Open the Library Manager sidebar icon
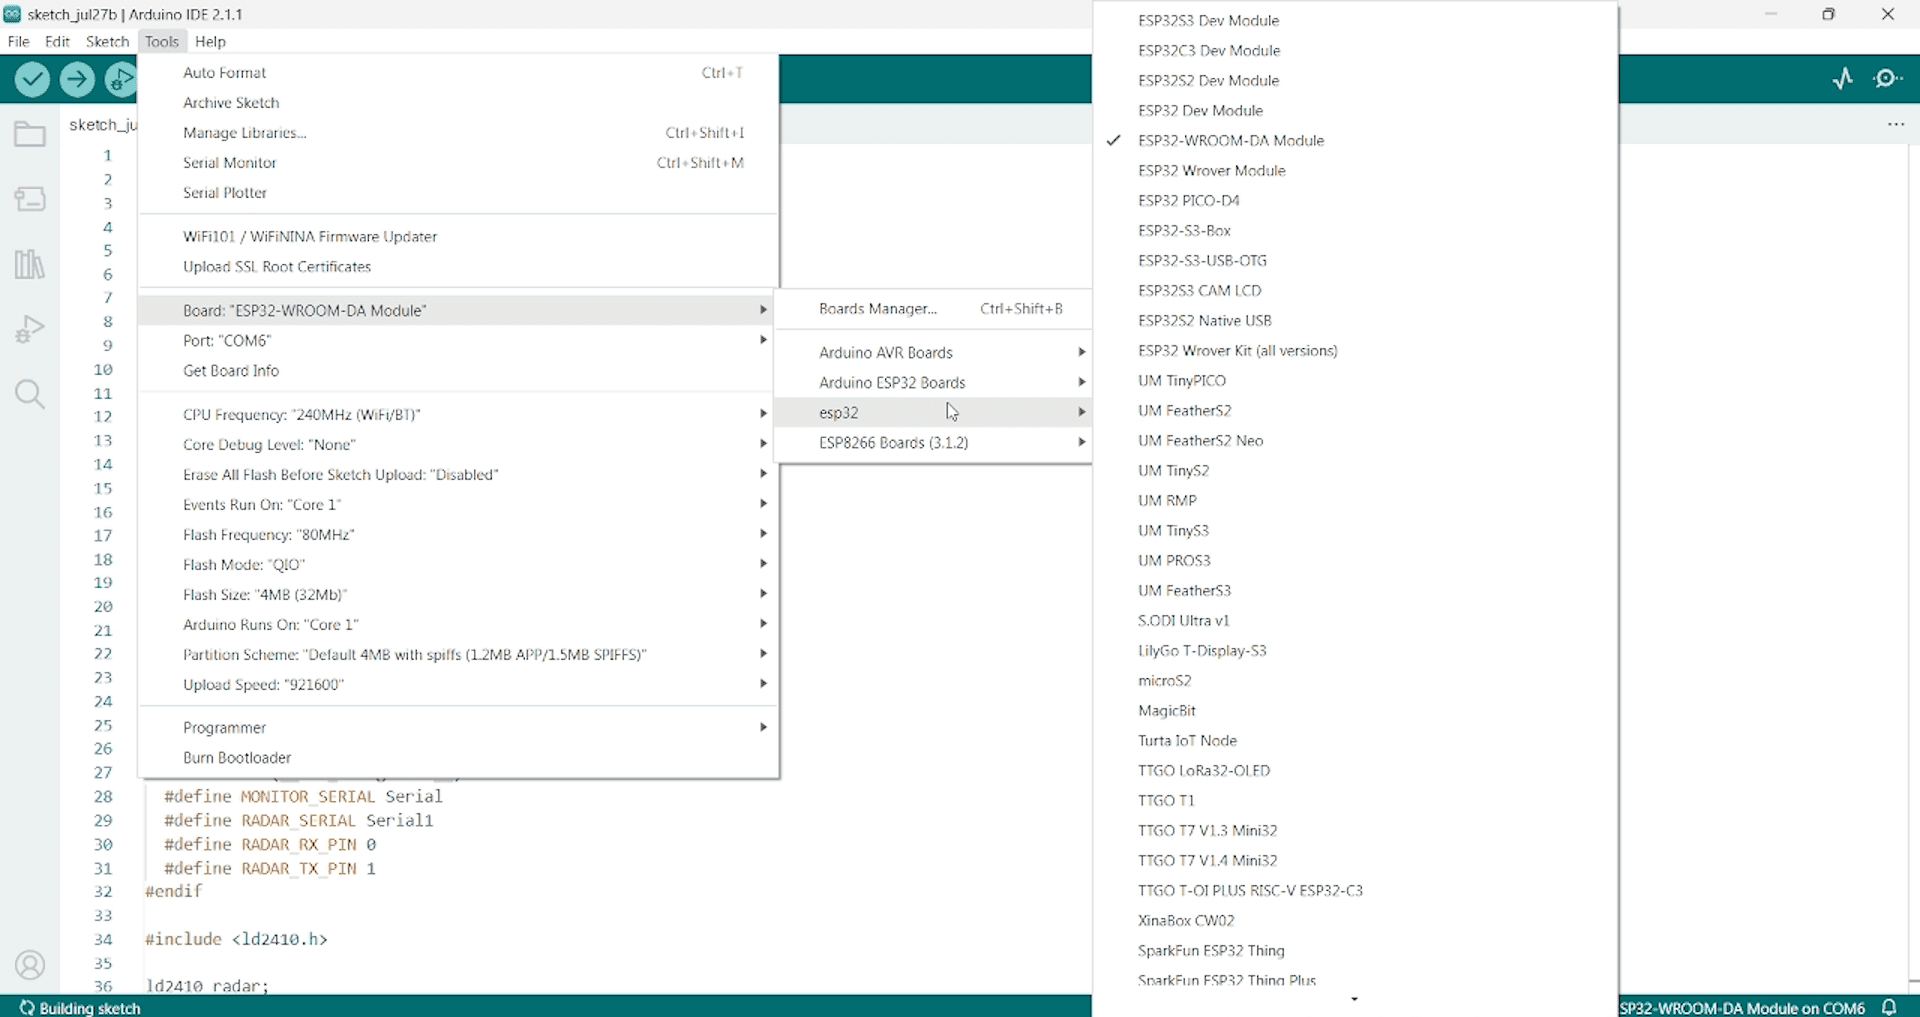 click(x=30, y=264)
